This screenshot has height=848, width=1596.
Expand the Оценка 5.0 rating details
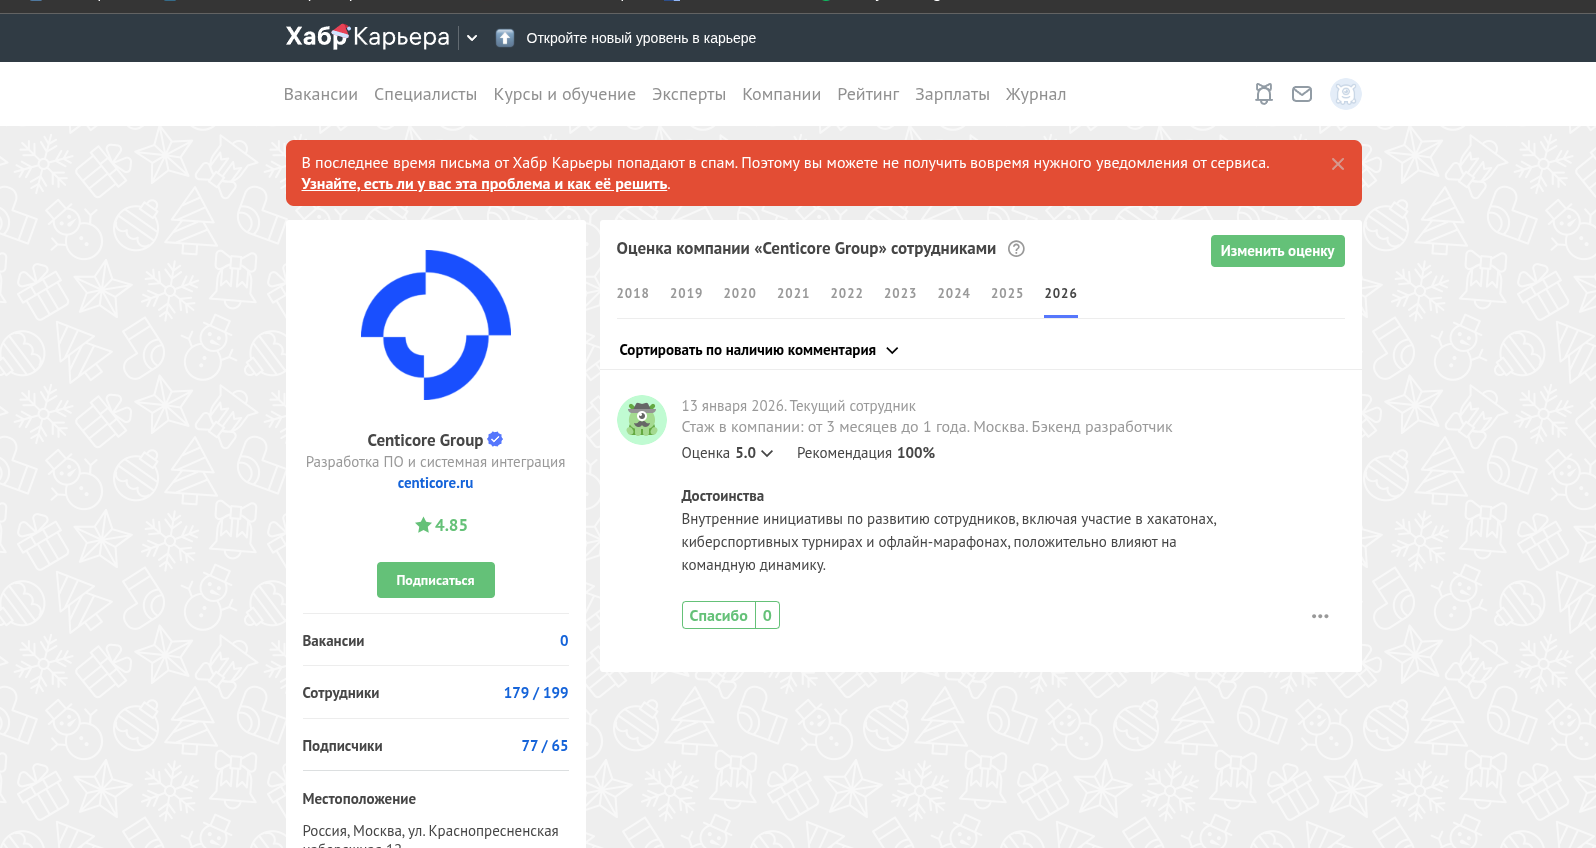click(727, 453)
